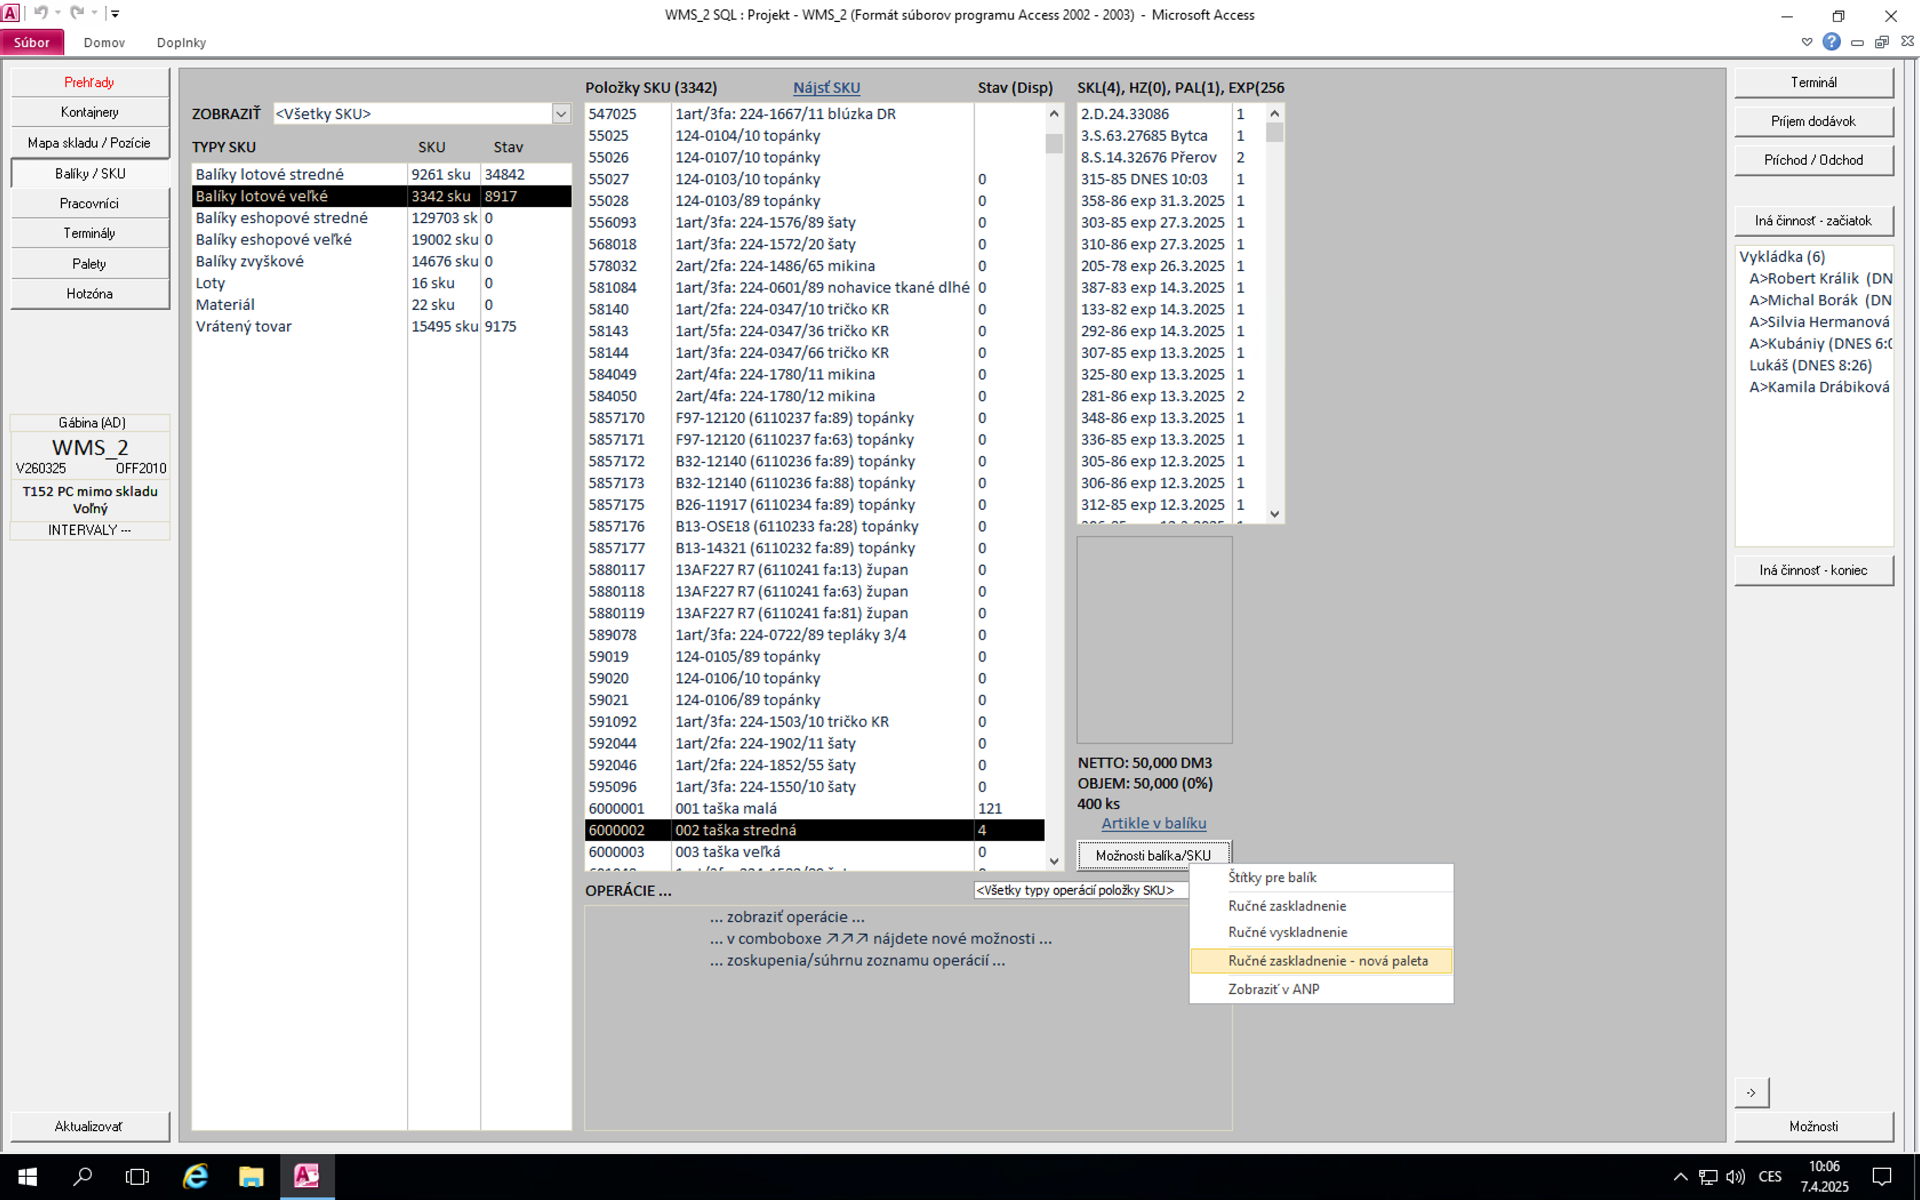Screen dimensions: 1920x1200
Task: Click the Access Help question mark icon
Action: 1831,42
